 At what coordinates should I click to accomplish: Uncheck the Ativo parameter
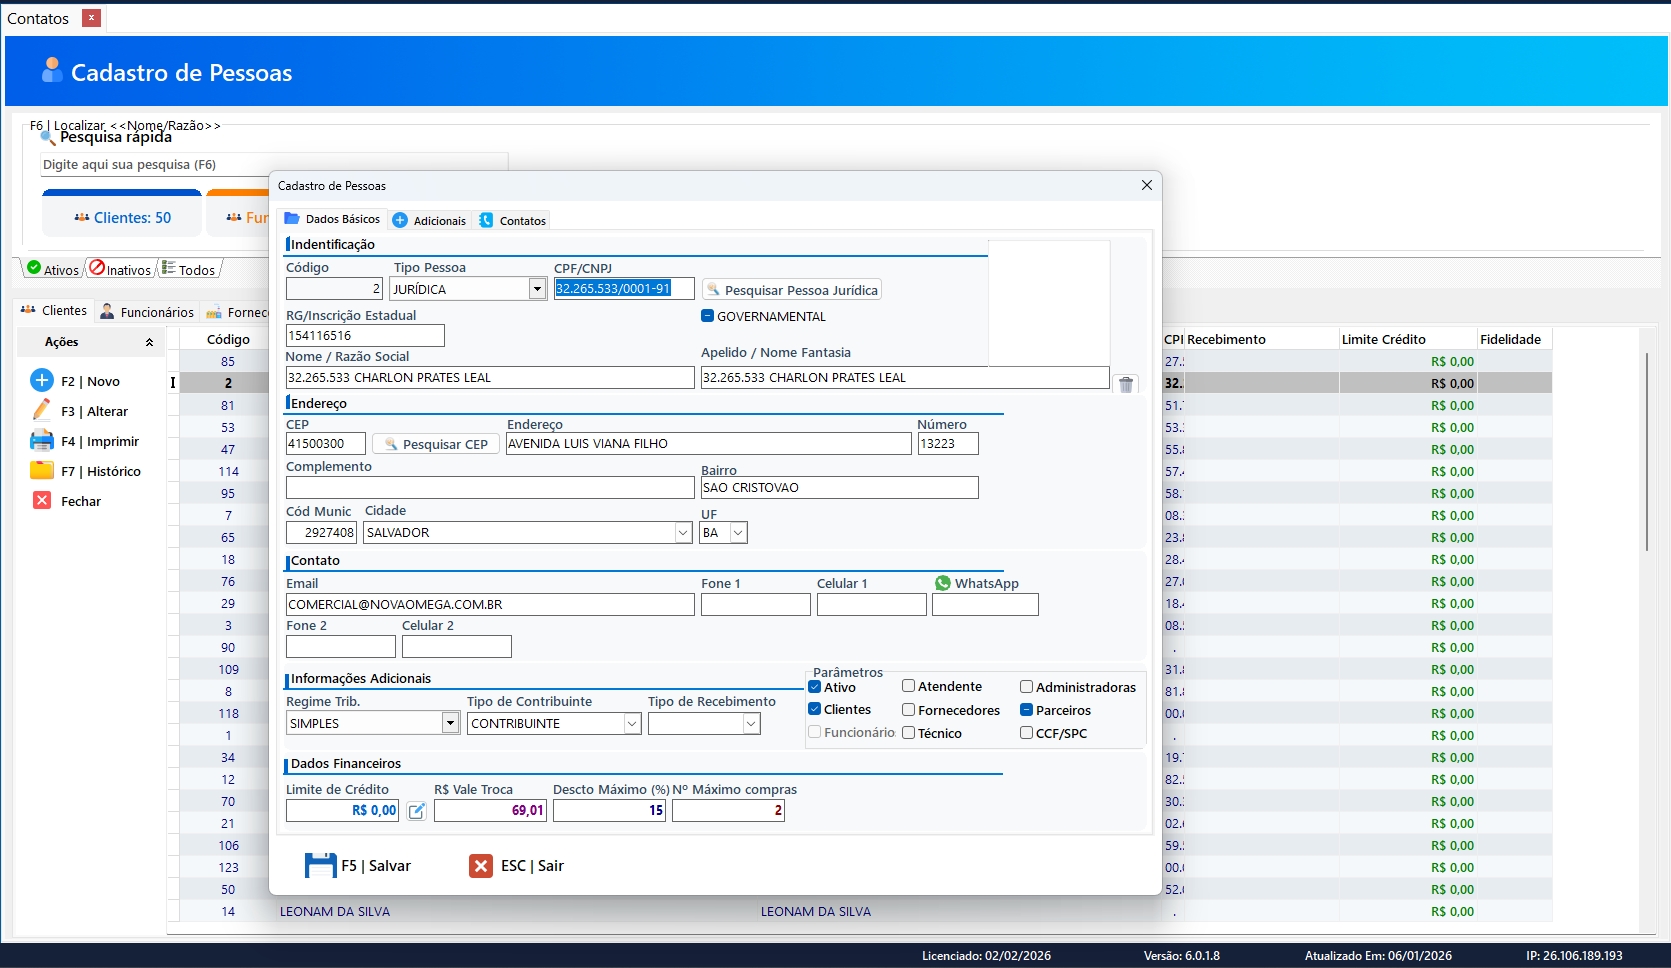815,686
